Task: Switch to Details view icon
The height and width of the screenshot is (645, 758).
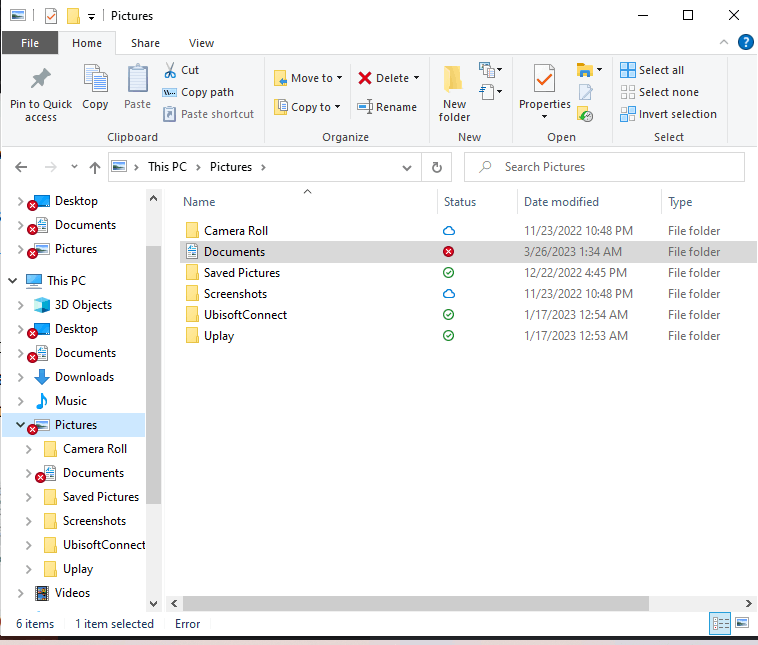Action: point(720,623)
